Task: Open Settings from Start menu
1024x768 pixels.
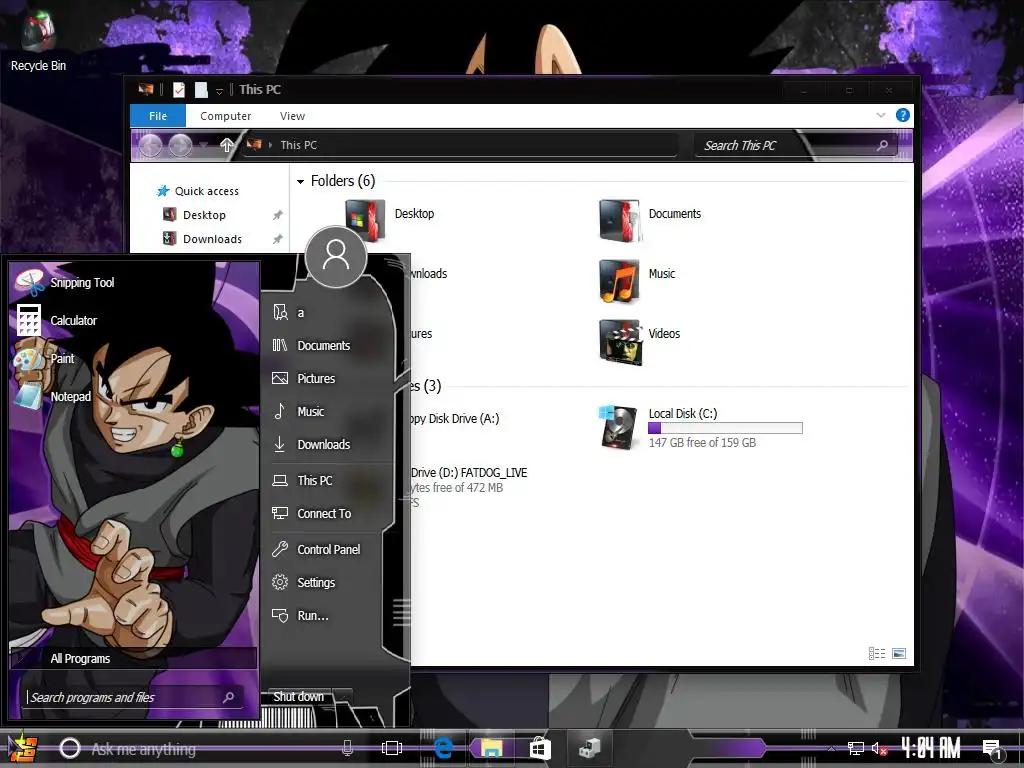Action: click(x=303, y=582)
